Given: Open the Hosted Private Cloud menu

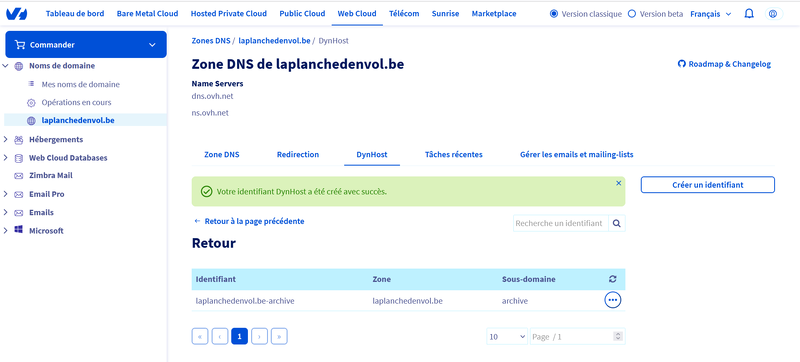Looking at the screenshot, I should click(x=229, y=14).
